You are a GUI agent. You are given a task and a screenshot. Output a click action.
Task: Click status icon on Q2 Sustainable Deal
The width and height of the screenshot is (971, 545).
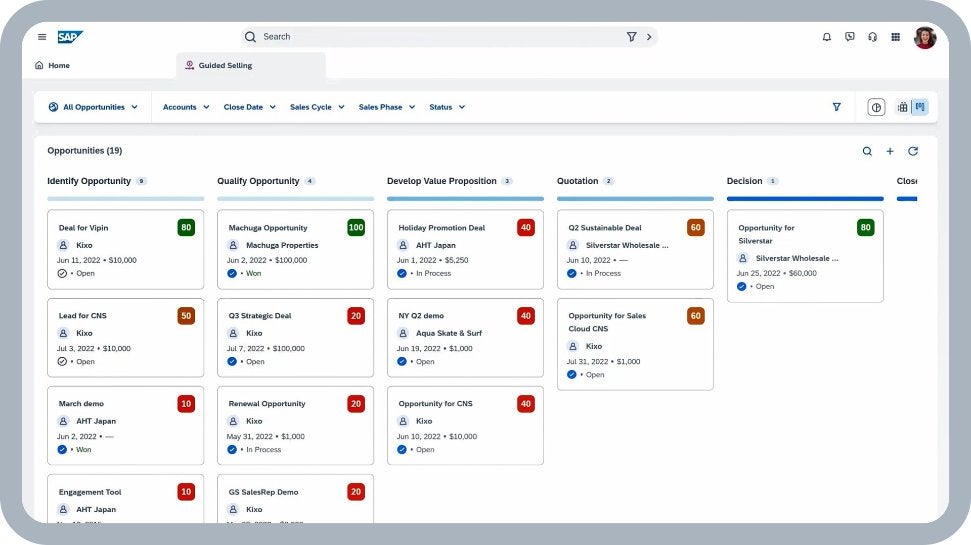pyautogui.click(x=572, y=273)
